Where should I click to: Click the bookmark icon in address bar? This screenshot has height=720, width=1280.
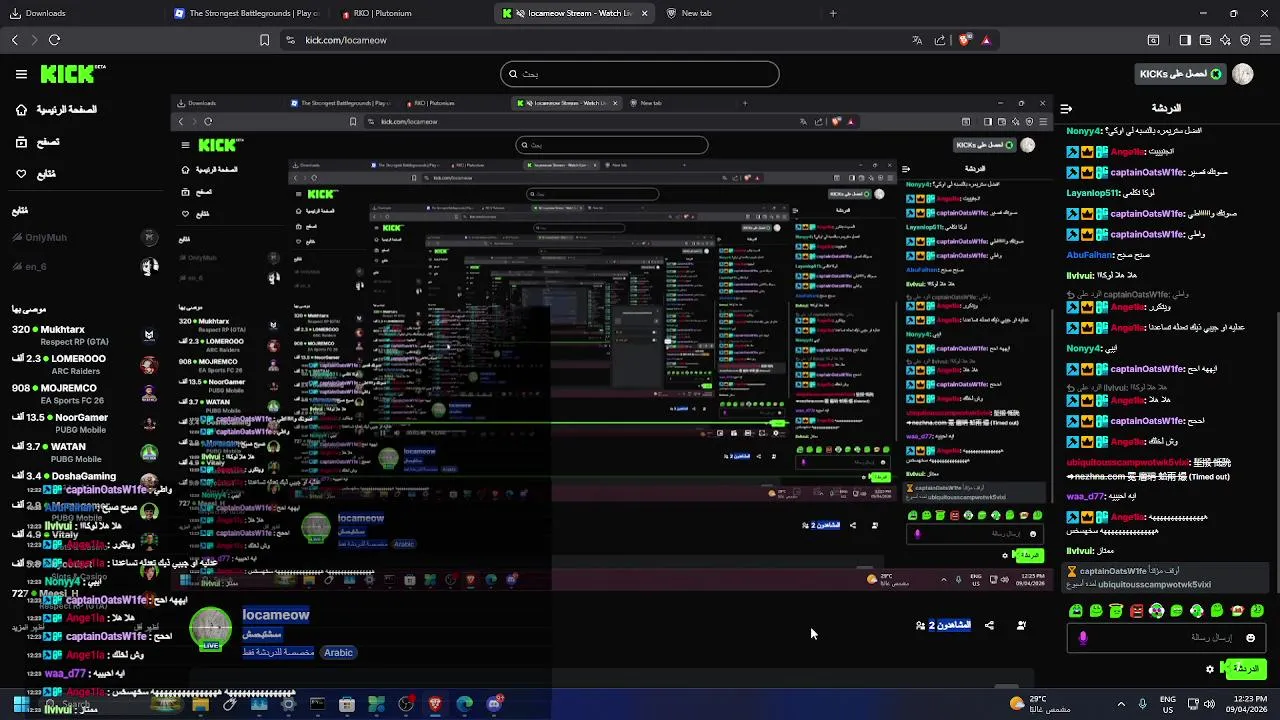click(x=264, y=40)
